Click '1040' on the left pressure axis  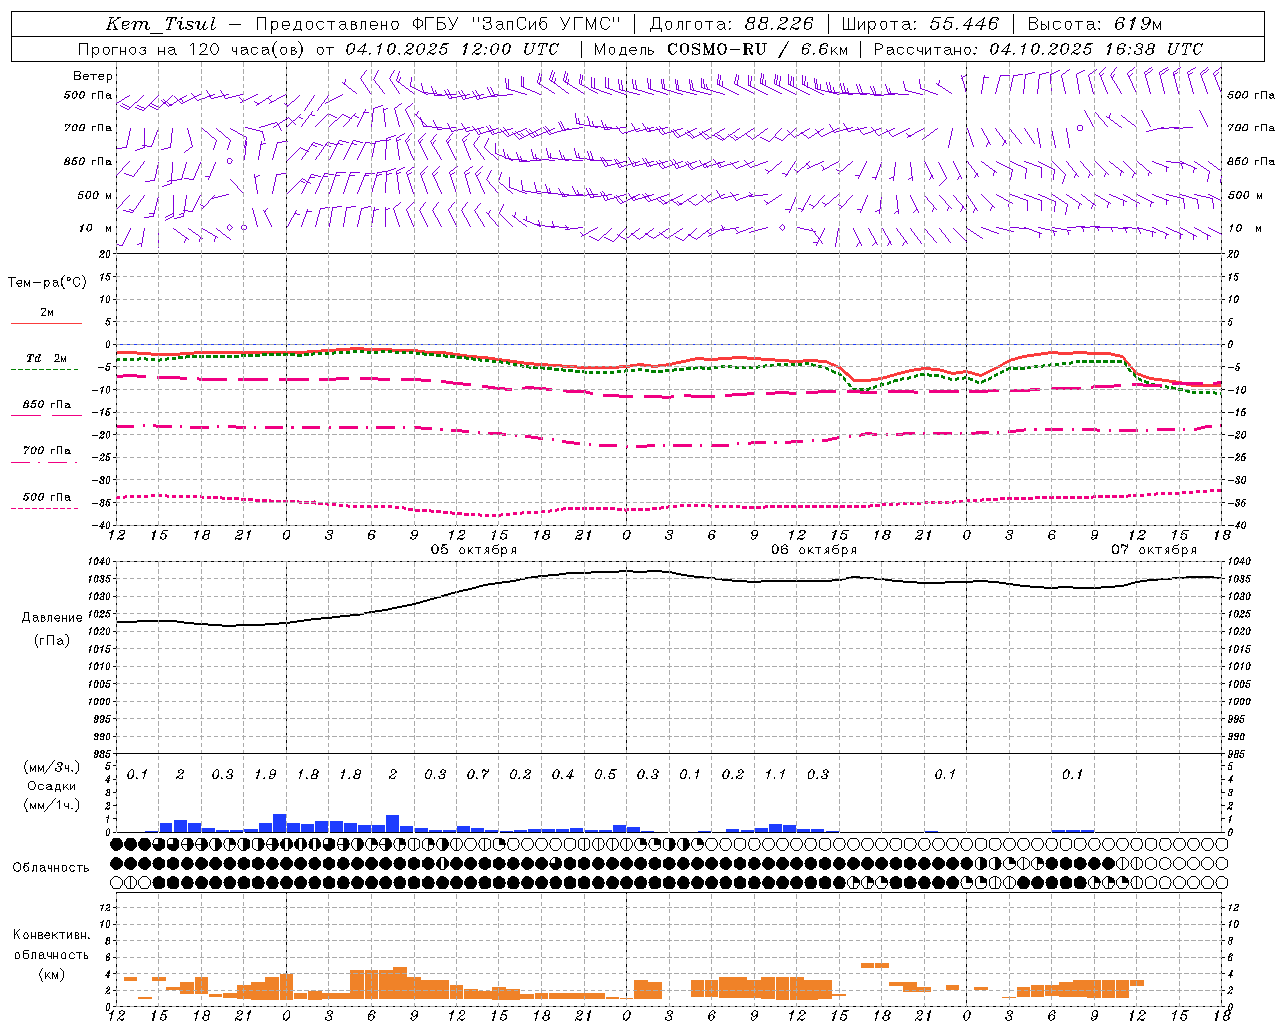100,562
